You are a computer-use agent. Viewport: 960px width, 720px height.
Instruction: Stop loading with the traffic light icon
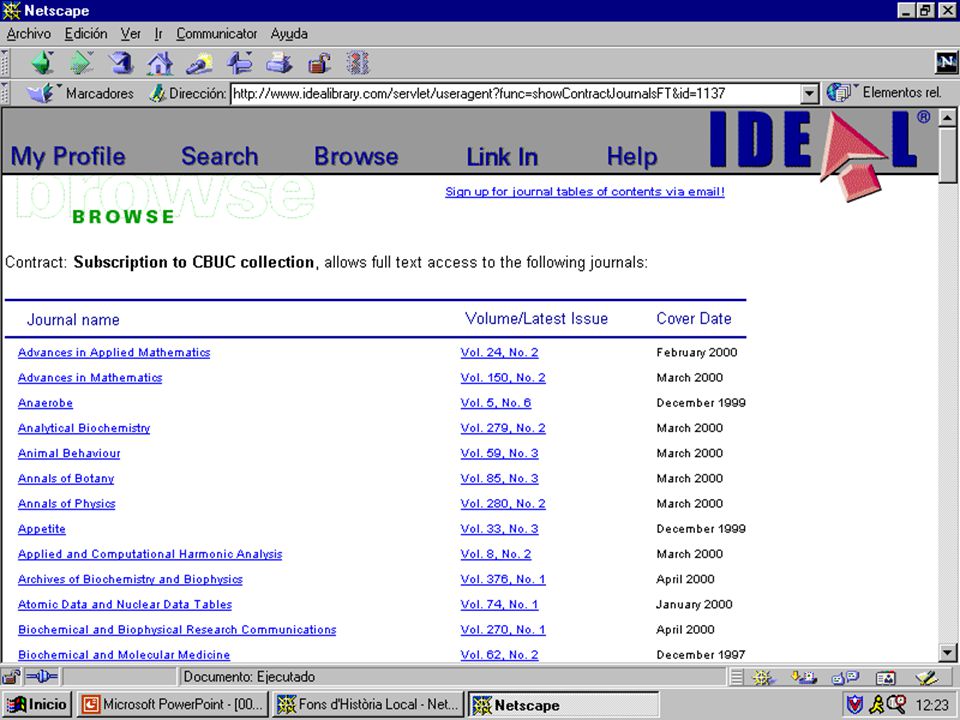(358, 63)
